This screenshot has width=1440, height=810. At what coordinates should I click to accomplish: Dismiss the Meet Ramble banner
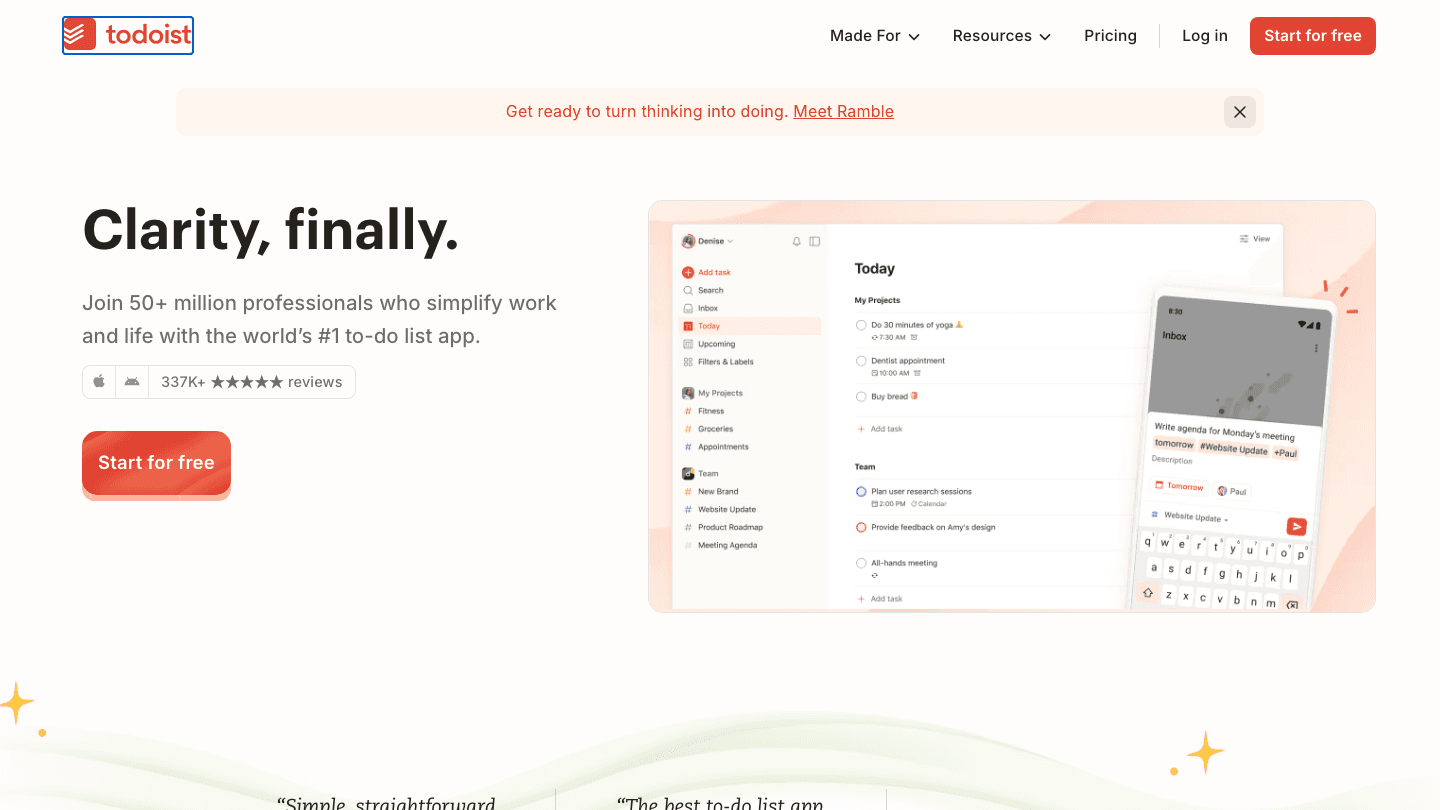1240,112
